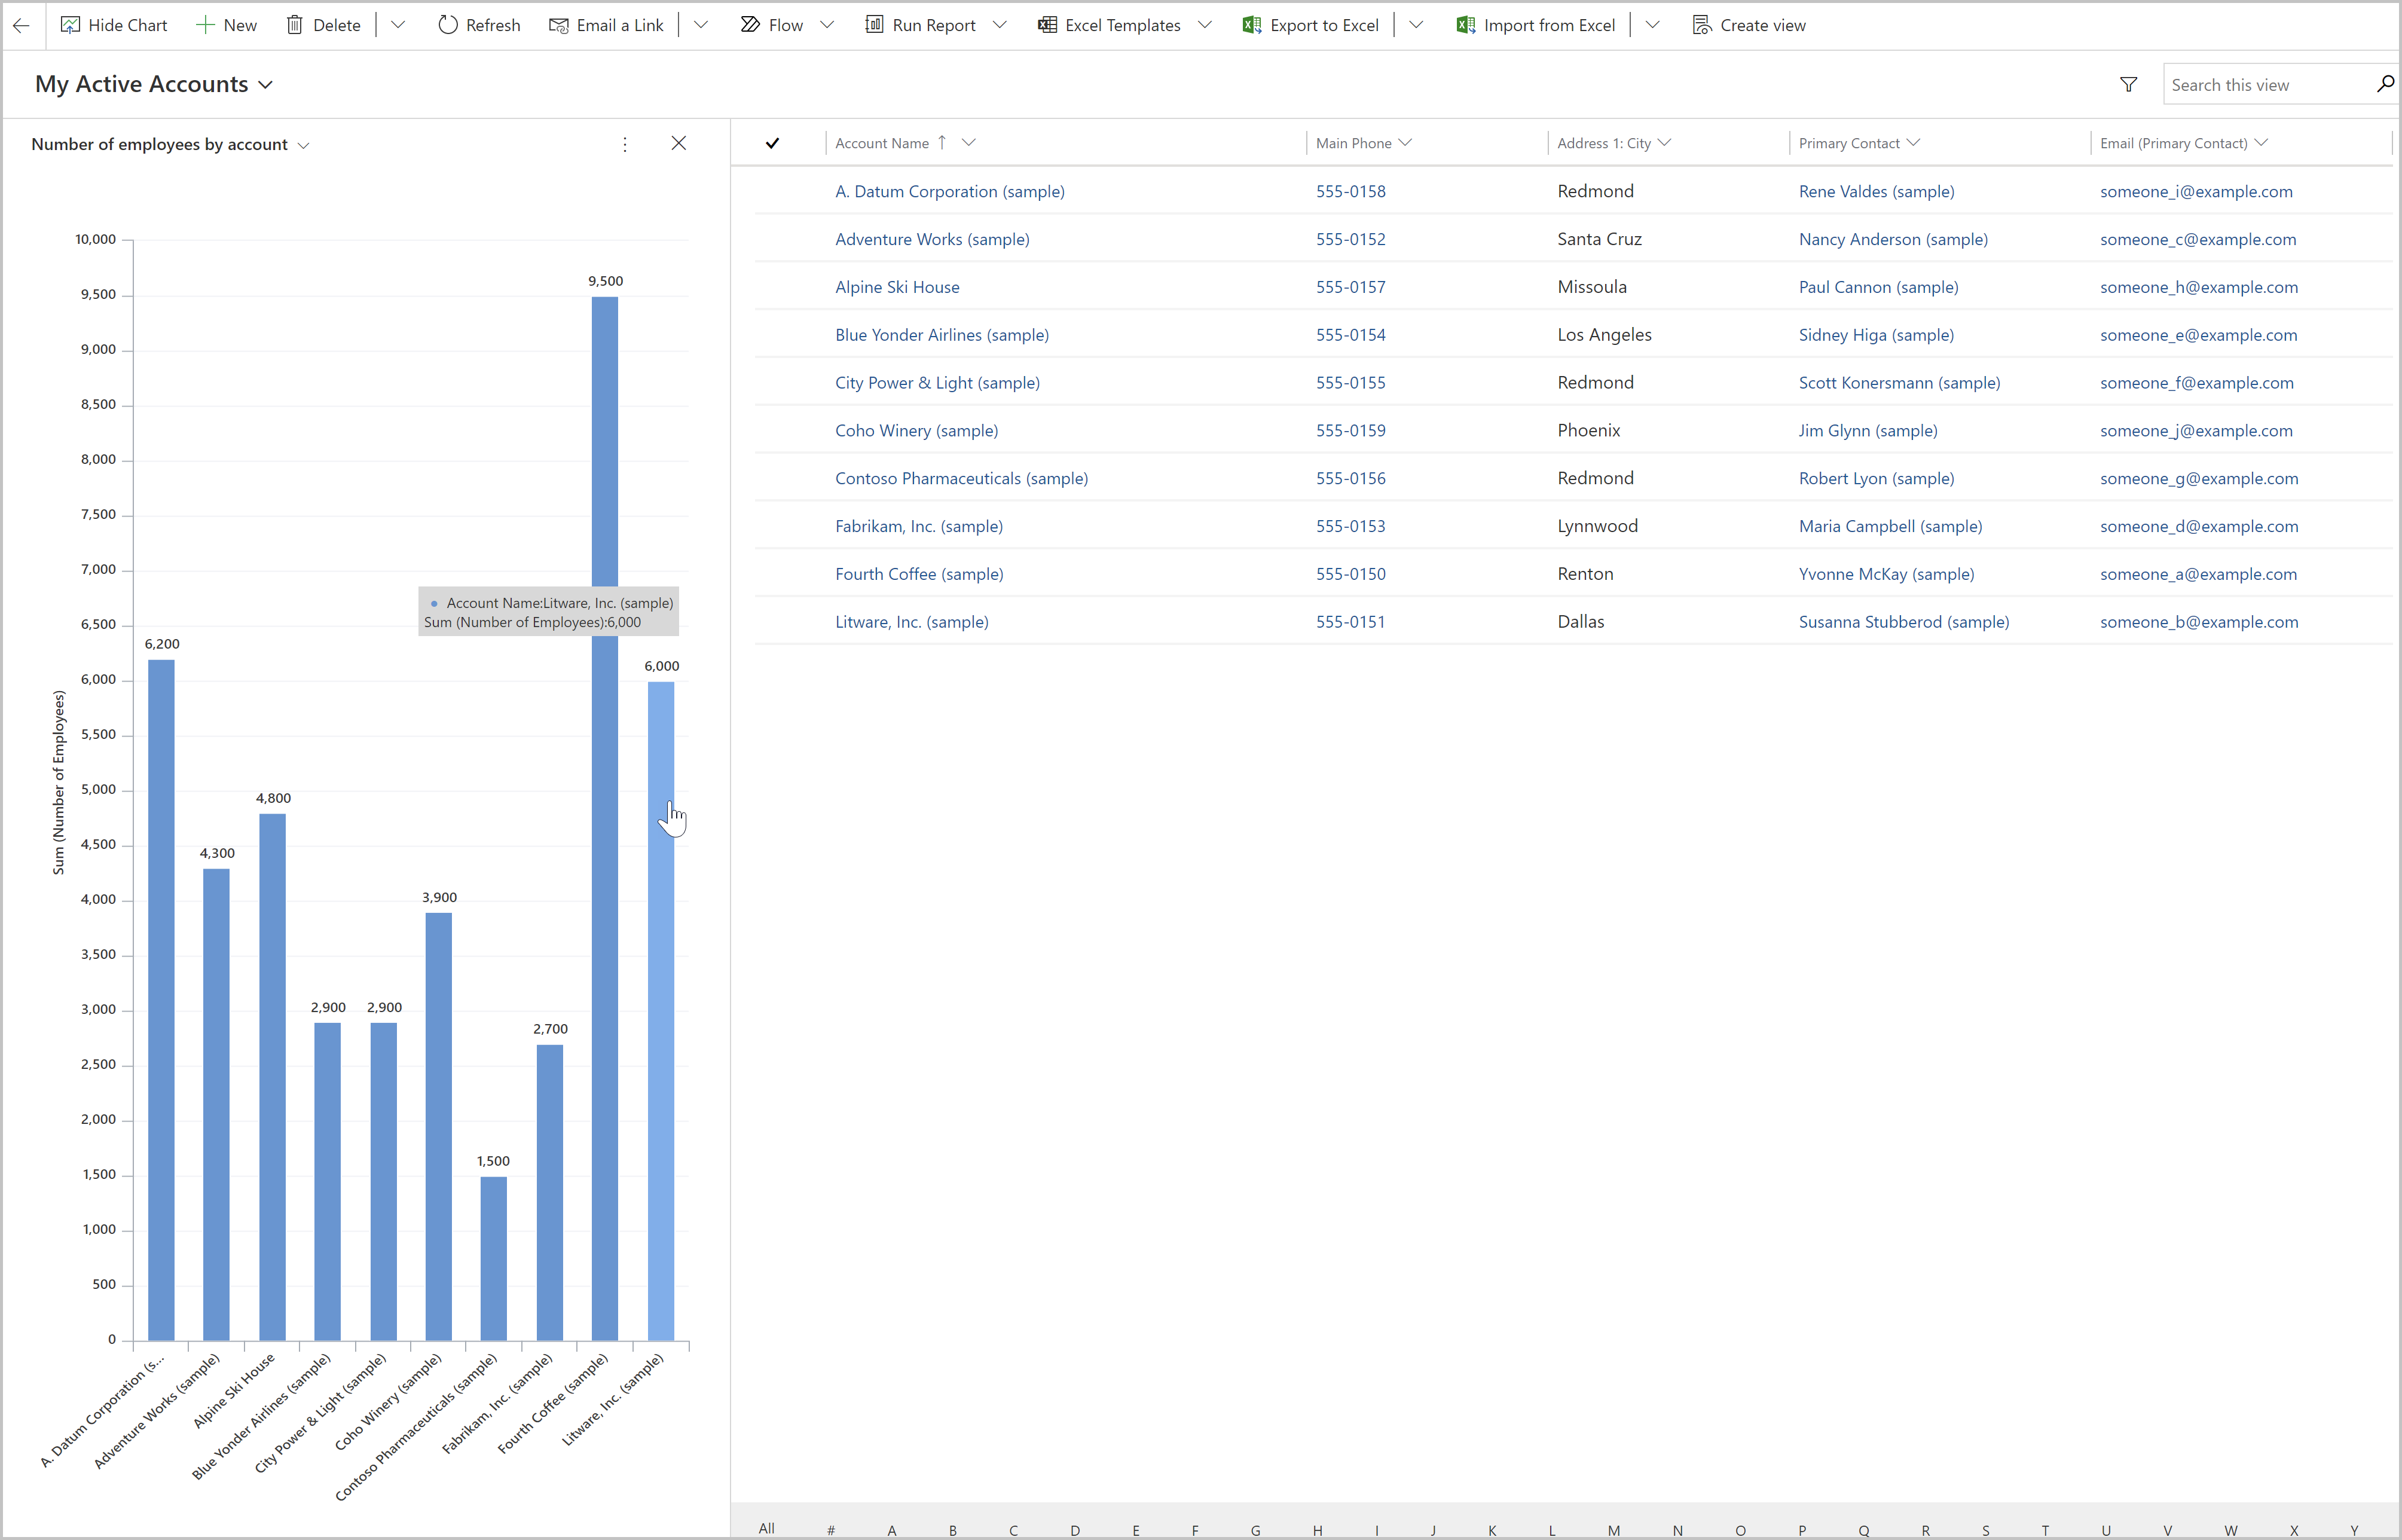Open the chart options ellipsis menu
Image resolution: width=2402 pixels, height=1540 pixels.
(x=625, y=143)
